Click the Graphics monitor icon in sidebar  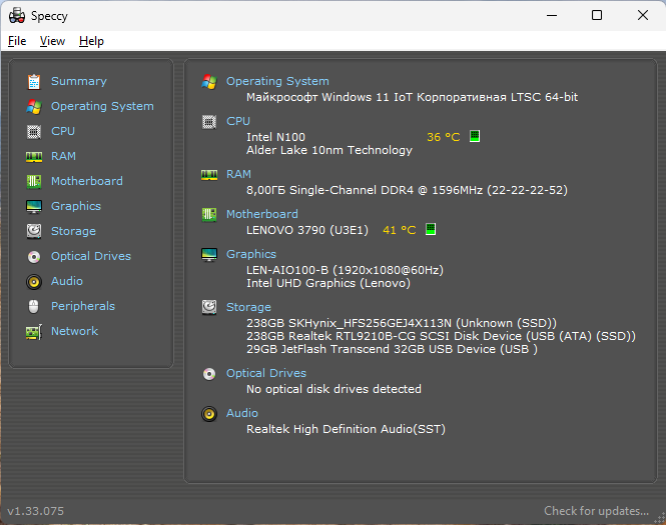(x=34, y=207)
